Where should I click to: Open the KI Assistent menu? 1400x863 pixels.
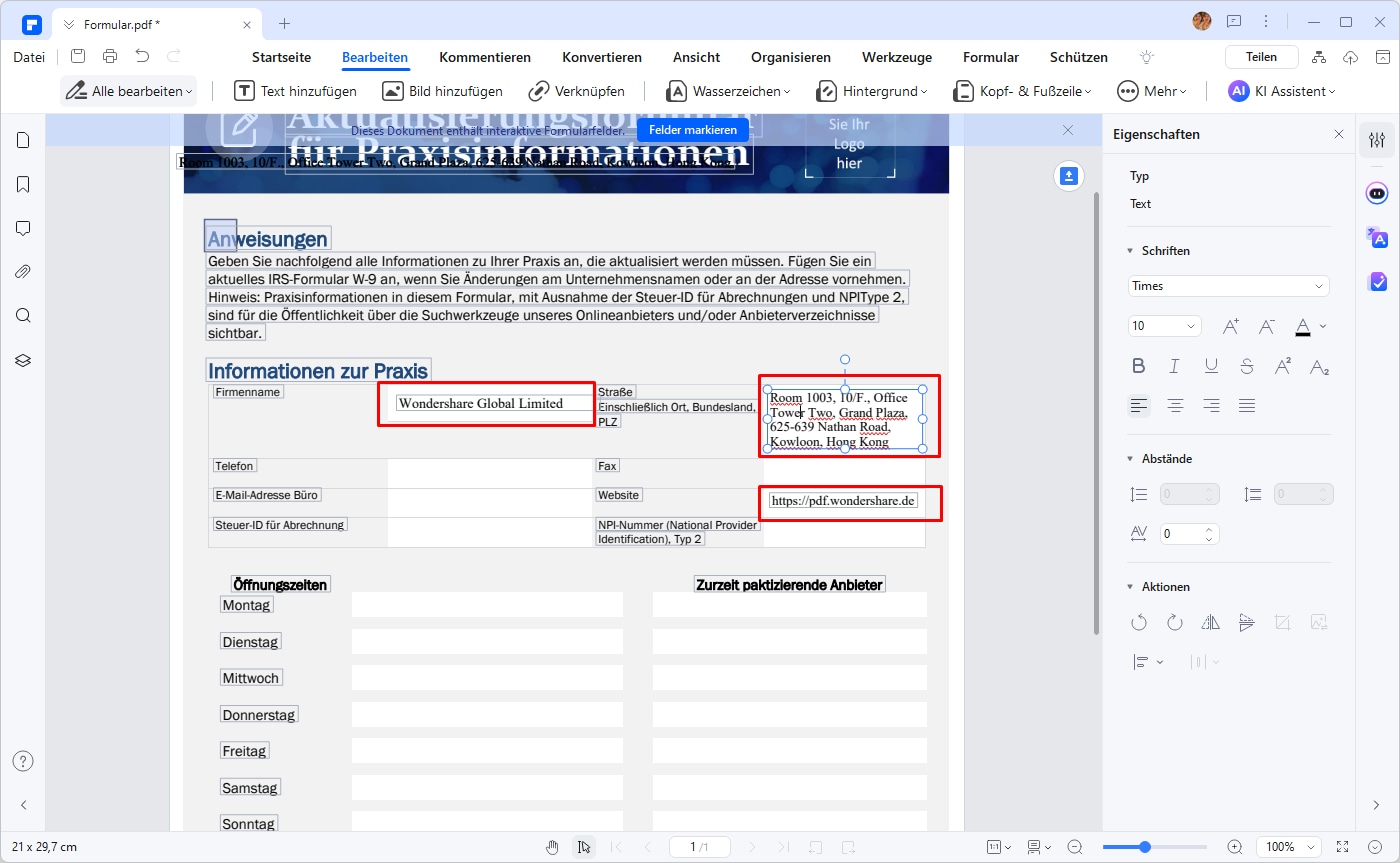tap(1283, 91)
